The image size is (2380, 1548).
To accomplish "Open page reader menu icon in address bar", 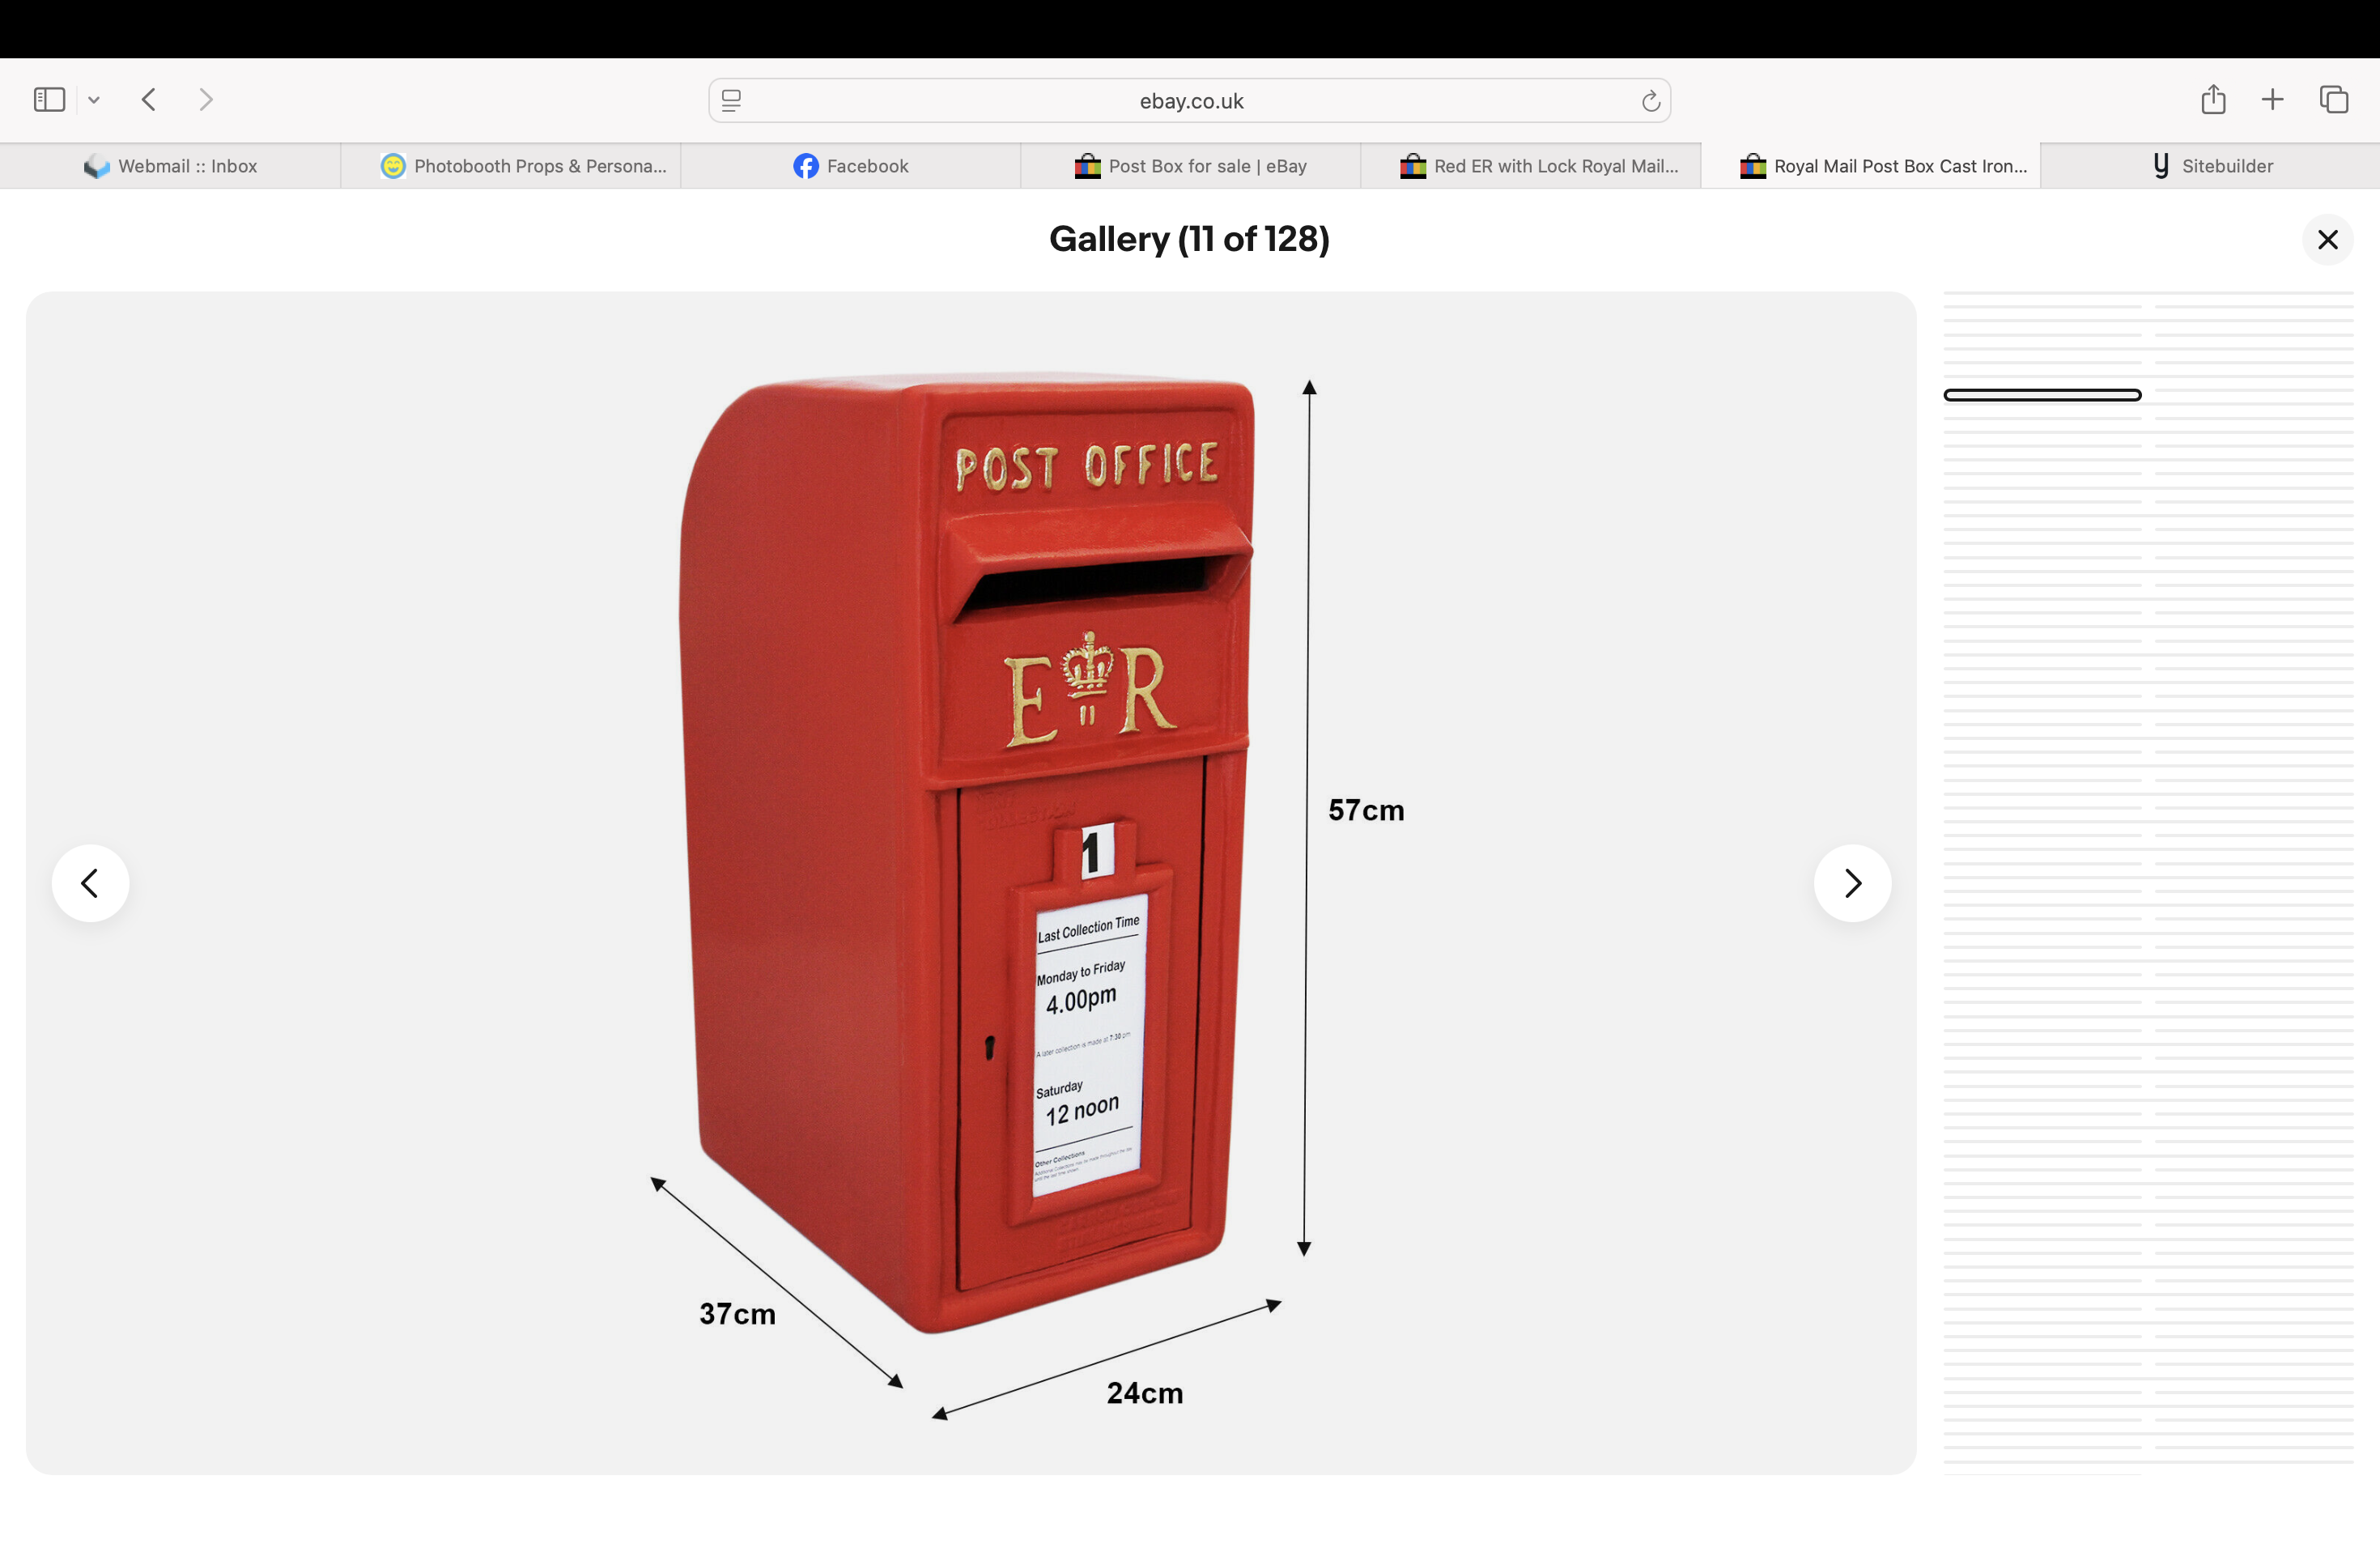I will [x=731, y=101].
